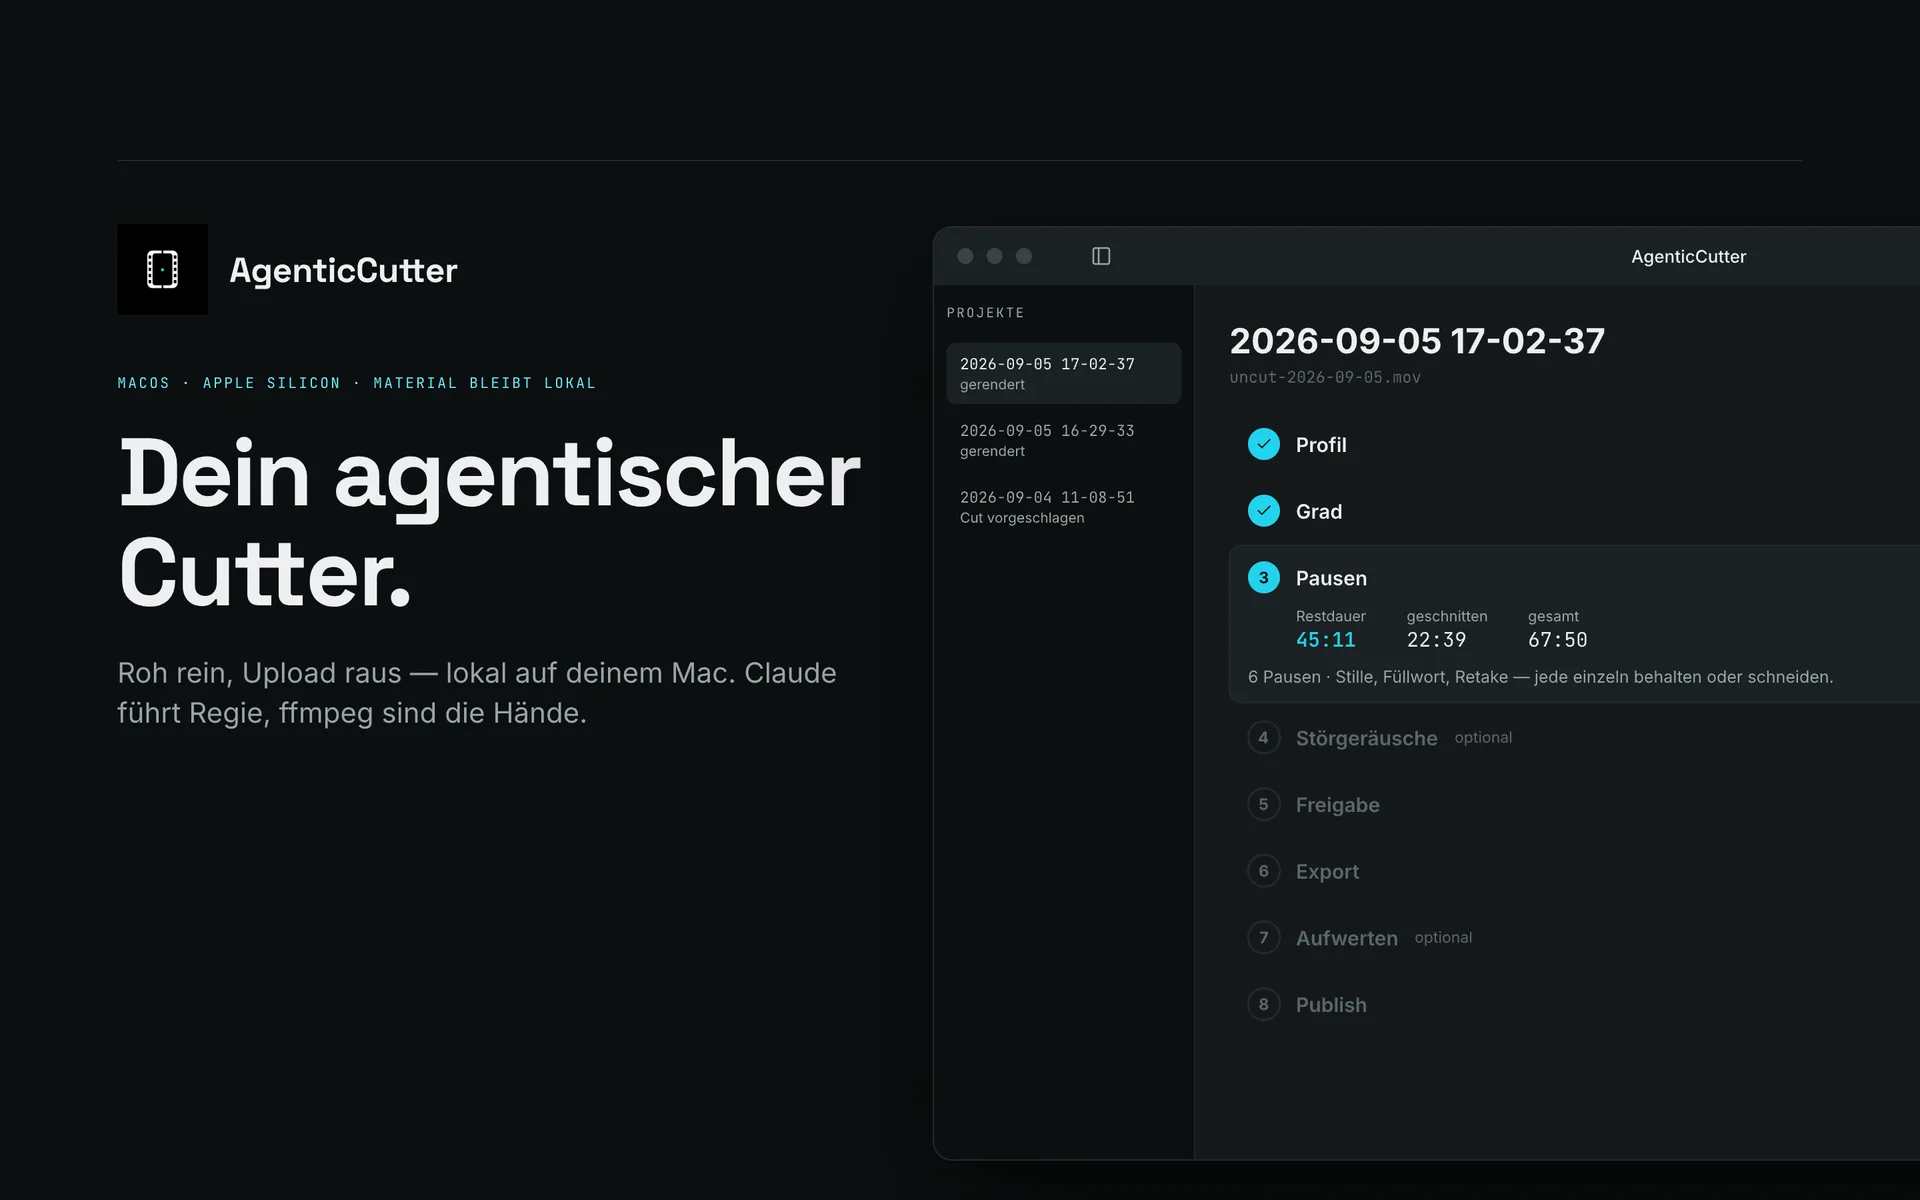Click step 7 number circle
Screen dimensions: 1920x1200
click(x=1264, y=938)
